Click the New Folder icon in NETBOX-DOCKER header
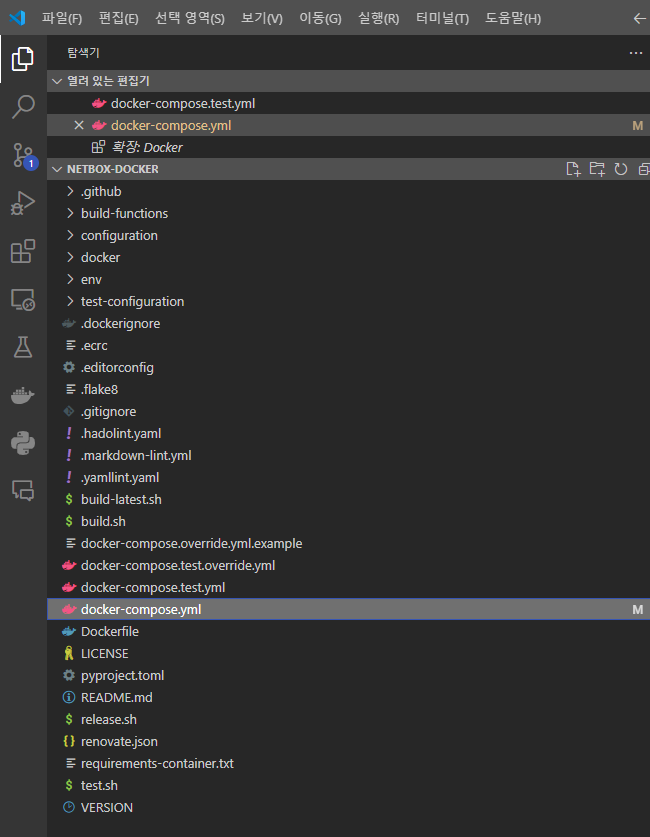Image resolution: width=650 pixels, height=837 pixels. click(597, 169)
